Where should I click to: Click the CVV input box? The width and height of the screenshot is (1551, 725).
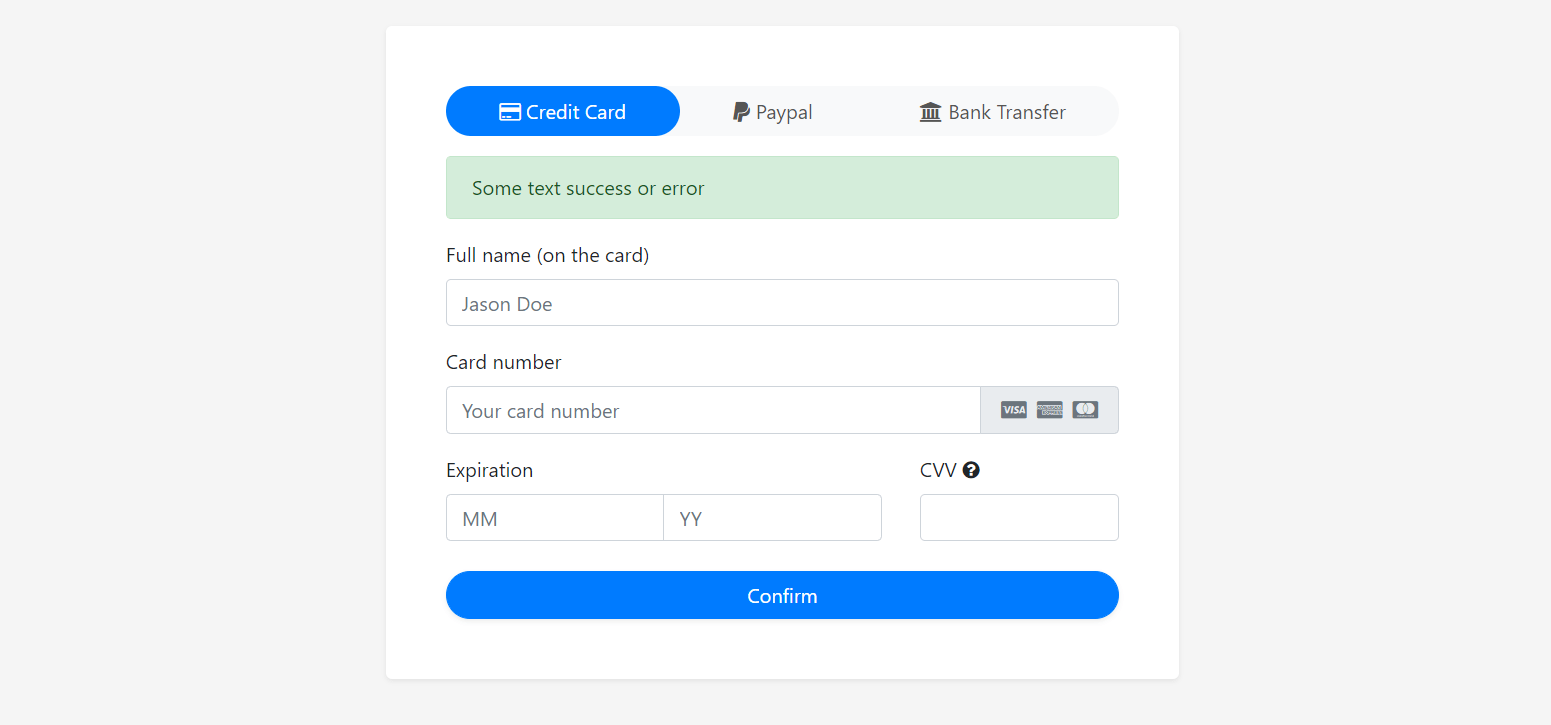click(1018, 517)
